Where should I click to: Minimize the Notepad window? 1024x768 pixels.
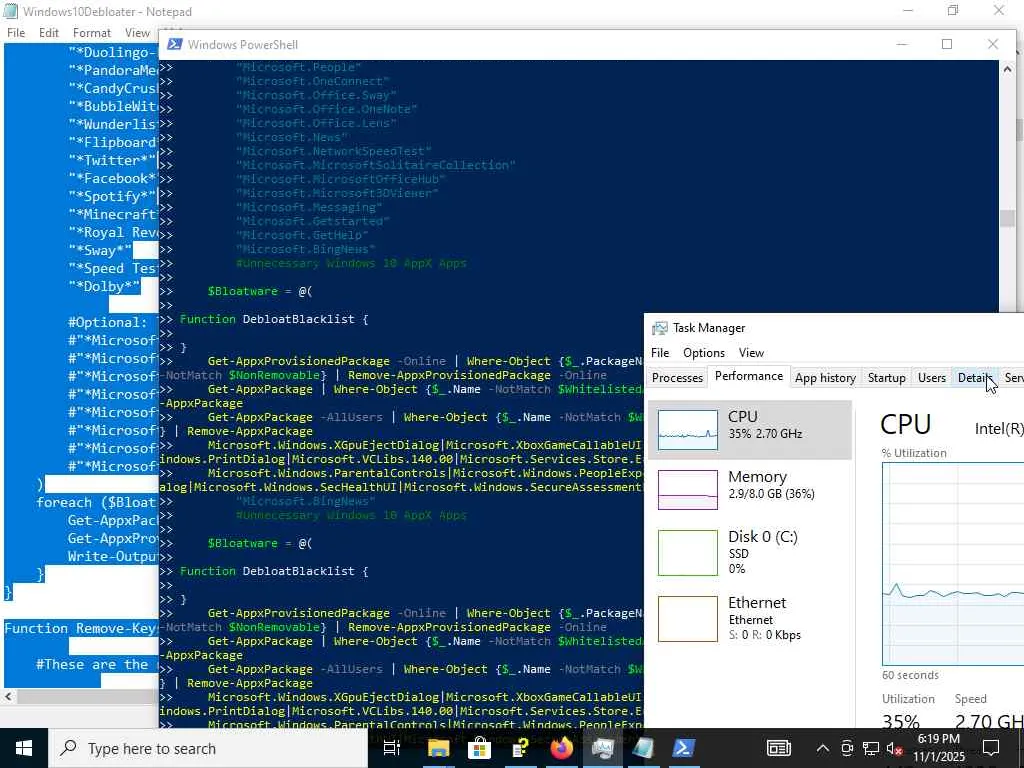(908, 10)
